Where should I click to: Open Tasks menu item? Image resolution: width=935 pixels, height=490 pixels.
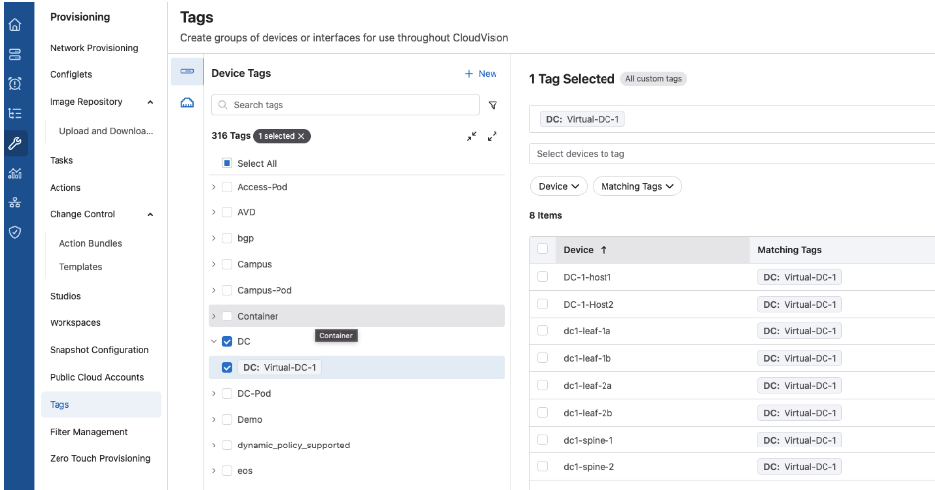tap(61, 160)
